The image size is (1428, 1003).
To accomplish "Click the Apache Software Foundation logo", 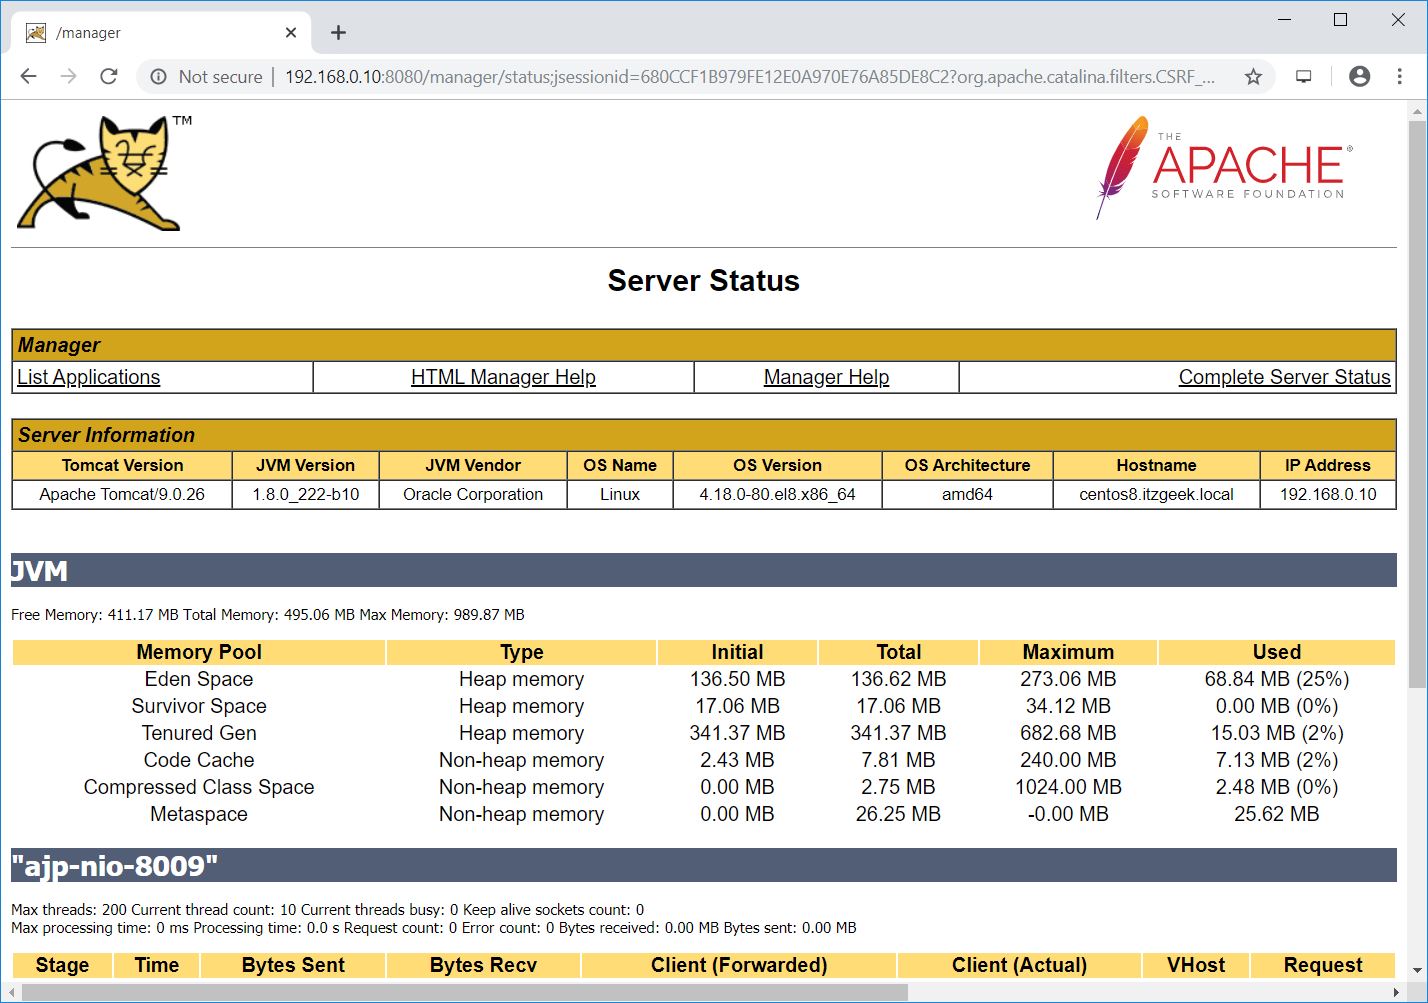I will pyautogui.click(x=1224, y=167).
